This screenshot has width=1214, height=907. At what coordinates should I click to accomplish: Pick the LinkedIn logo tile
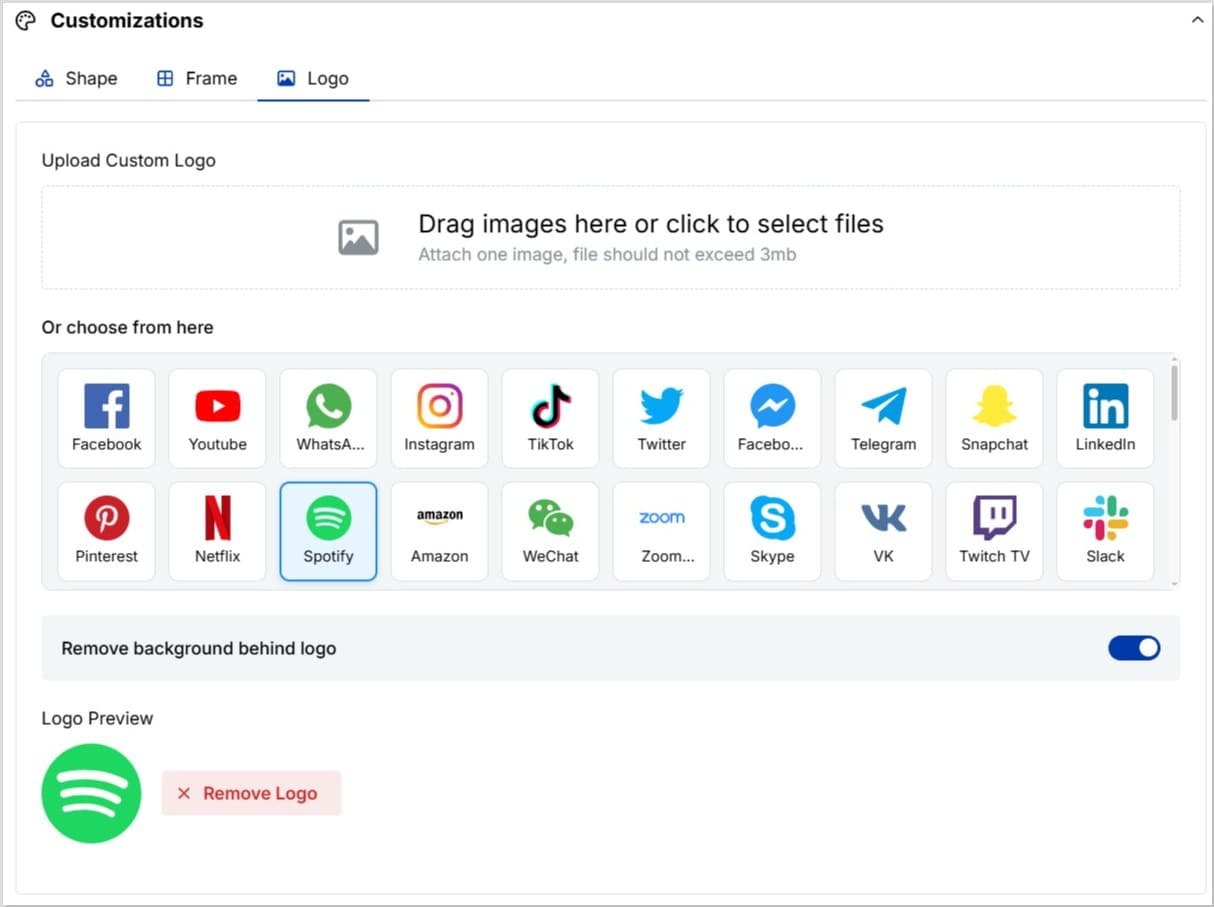tap(1106, 418)
